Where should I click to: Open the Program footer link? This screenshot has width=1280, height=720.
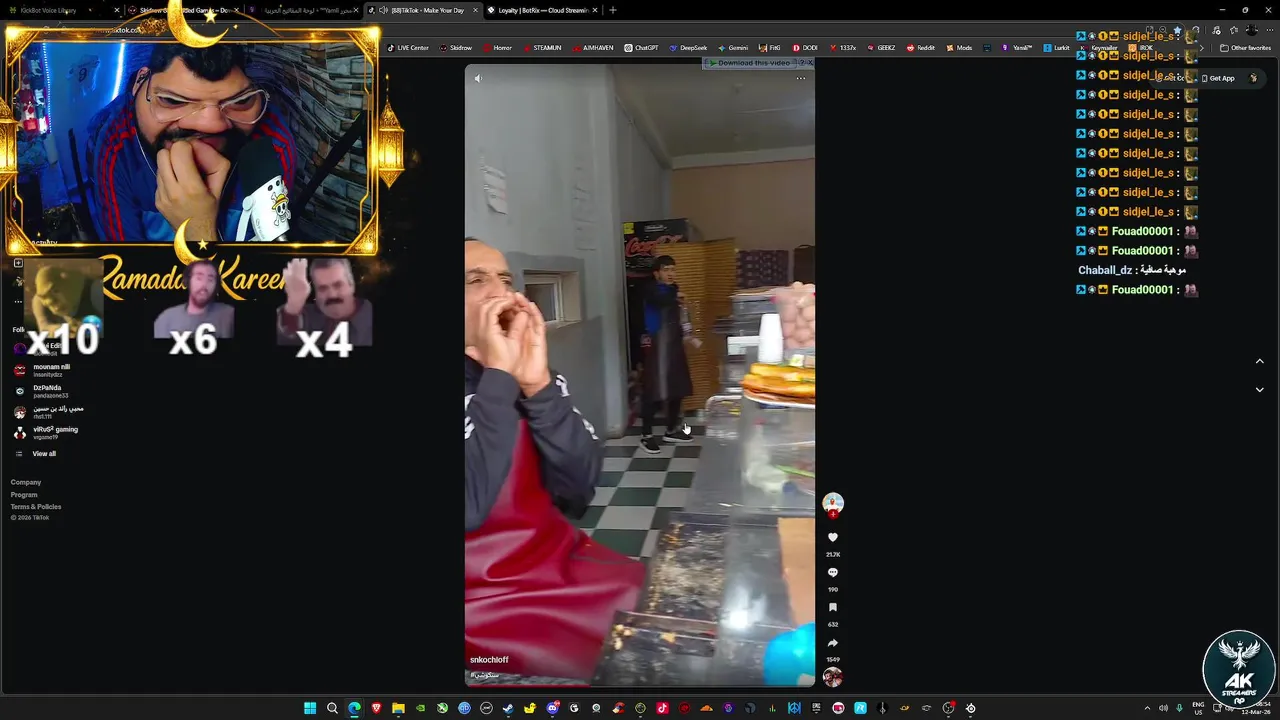point(24,494)
